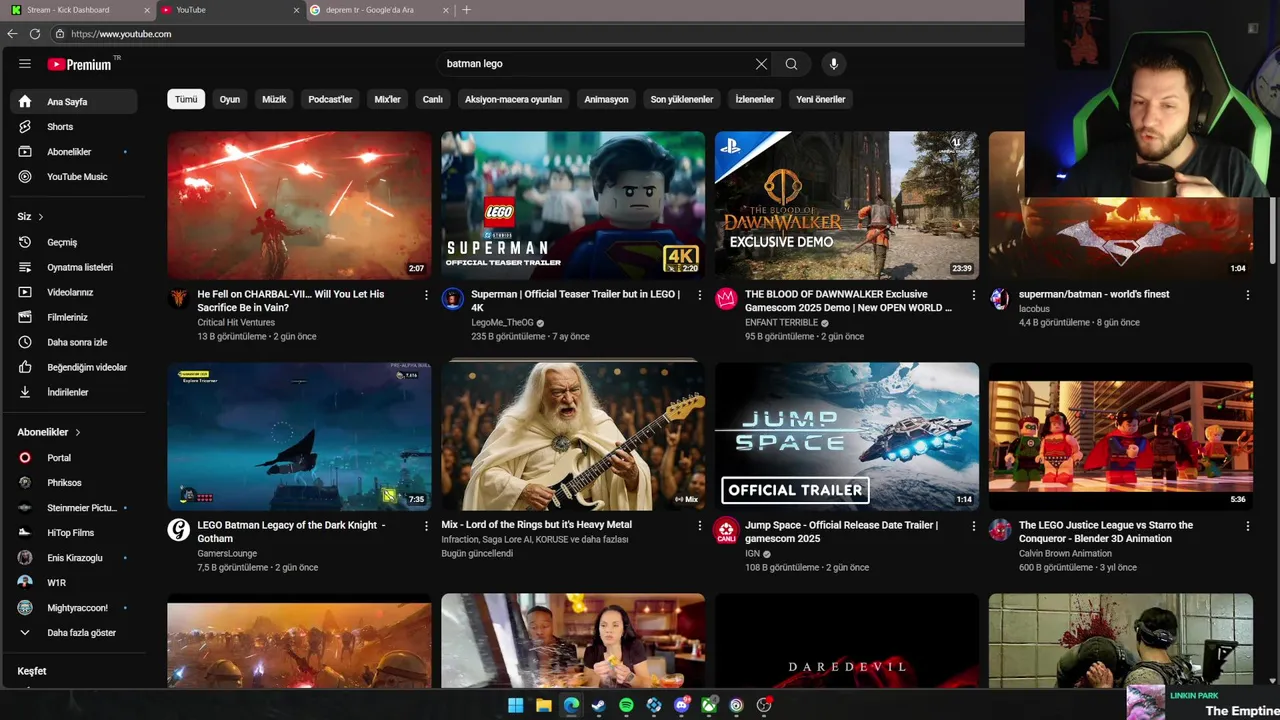Open options menu for Dawnwalker demo video
Image resolution: width=1280 pixels, height=720 pixels.
click(974, 295)
